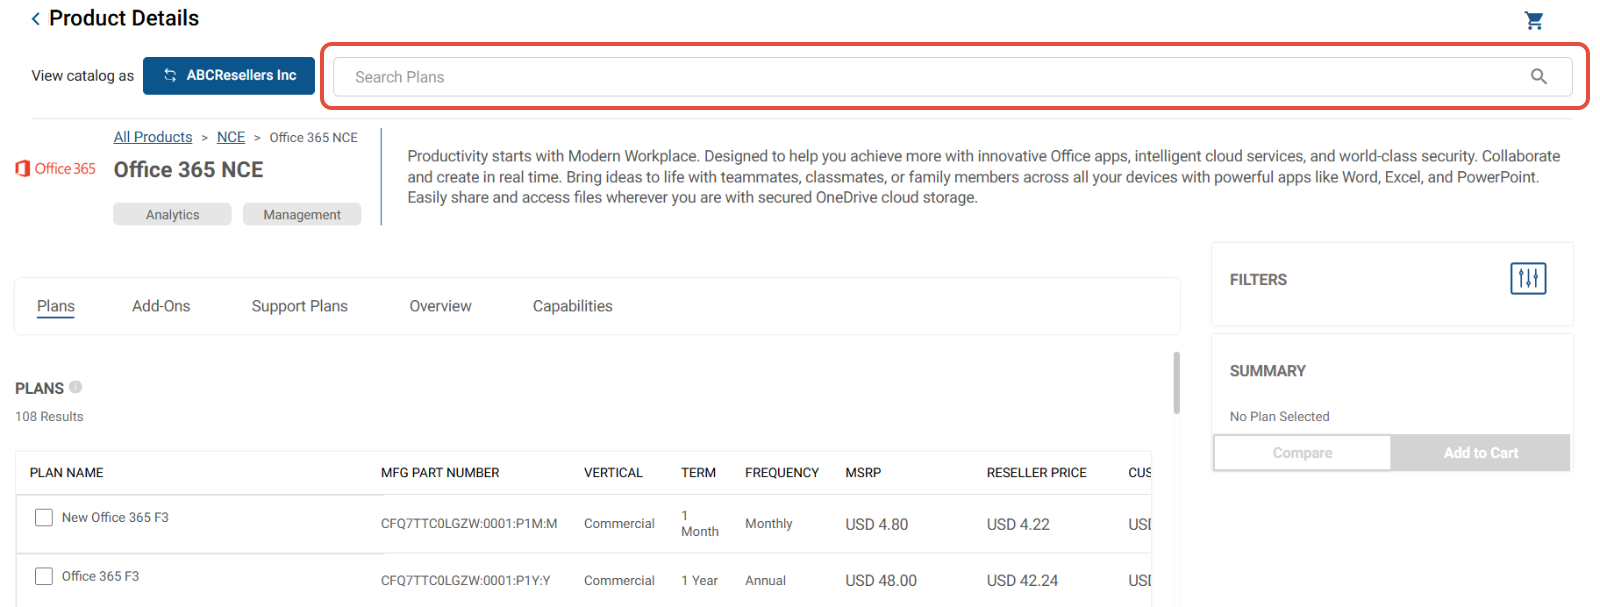Check the Office 365 F3 annual plan checkbox
This screenshot has width=1600, height=607.
point(44,577)
